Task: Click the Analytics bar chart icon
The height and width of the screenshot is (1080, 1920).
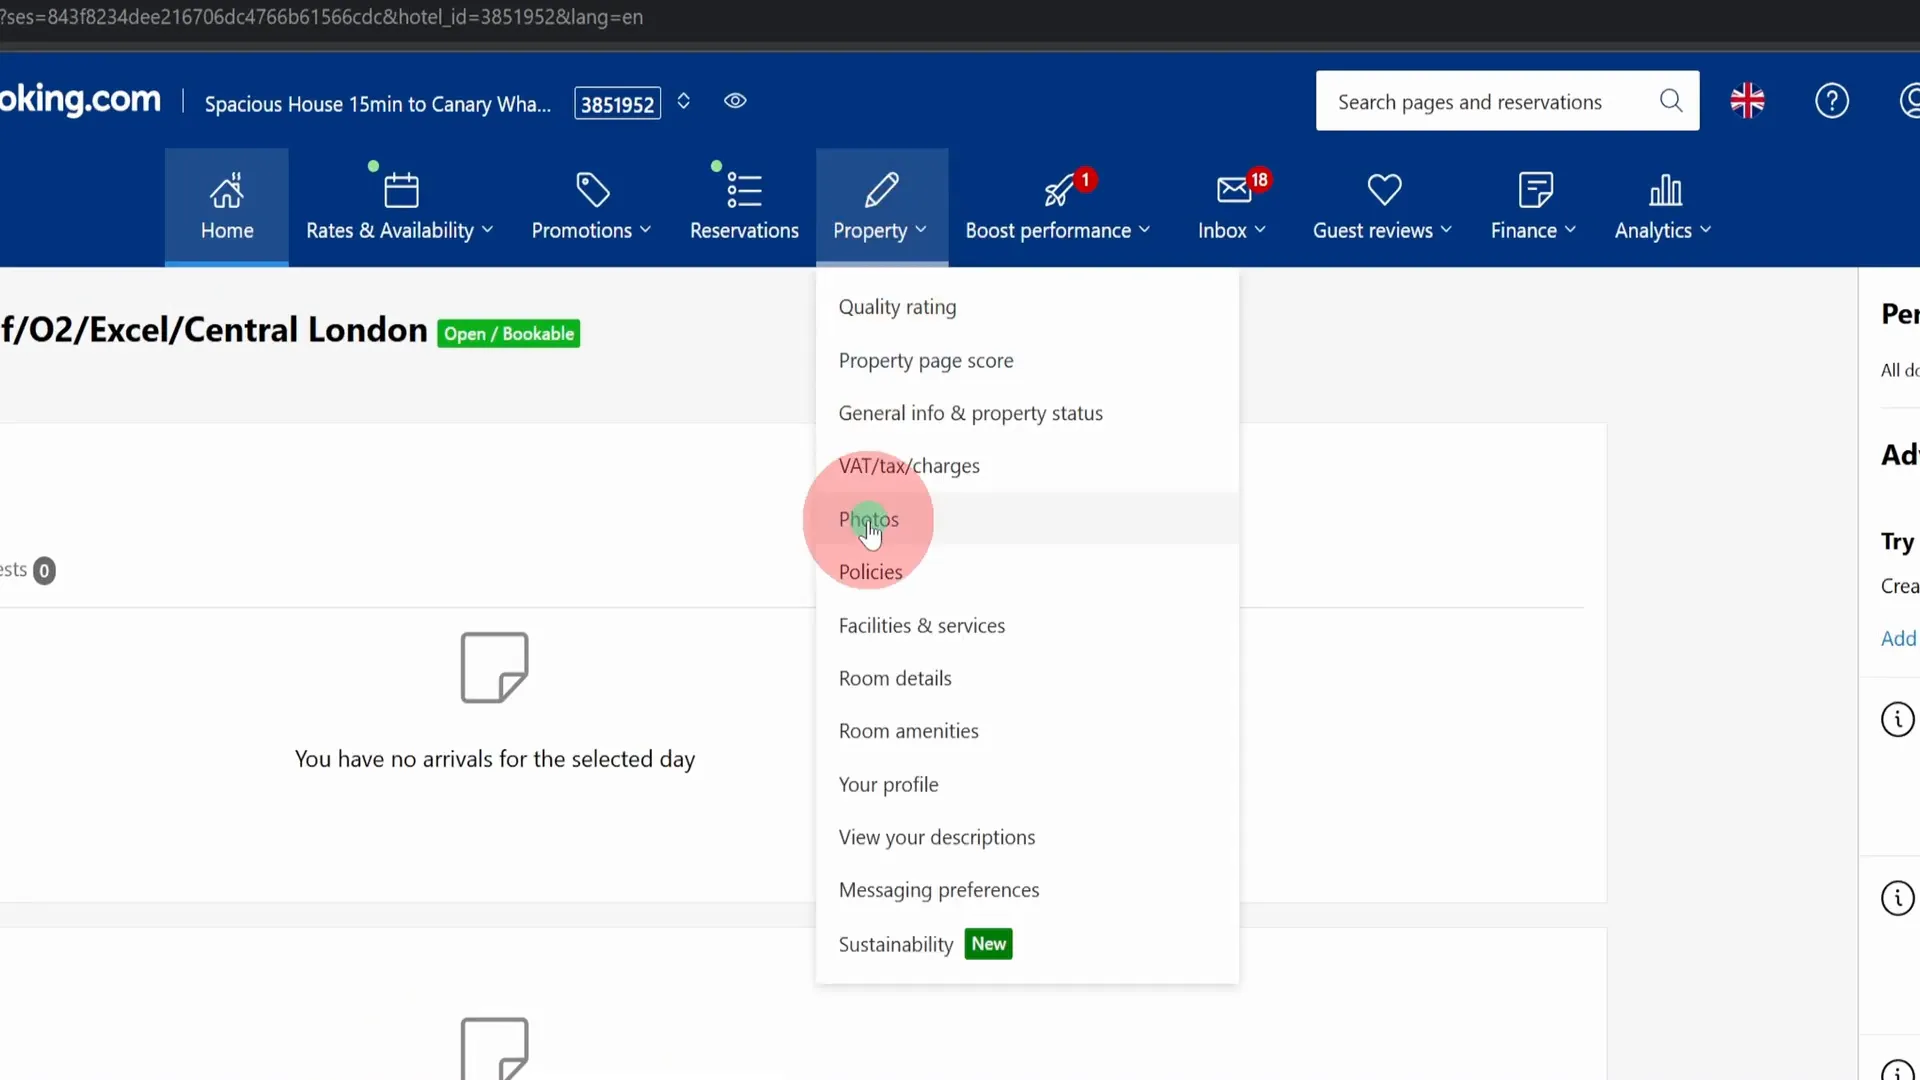Action: pyautogui.click(x=1665, y=190)
